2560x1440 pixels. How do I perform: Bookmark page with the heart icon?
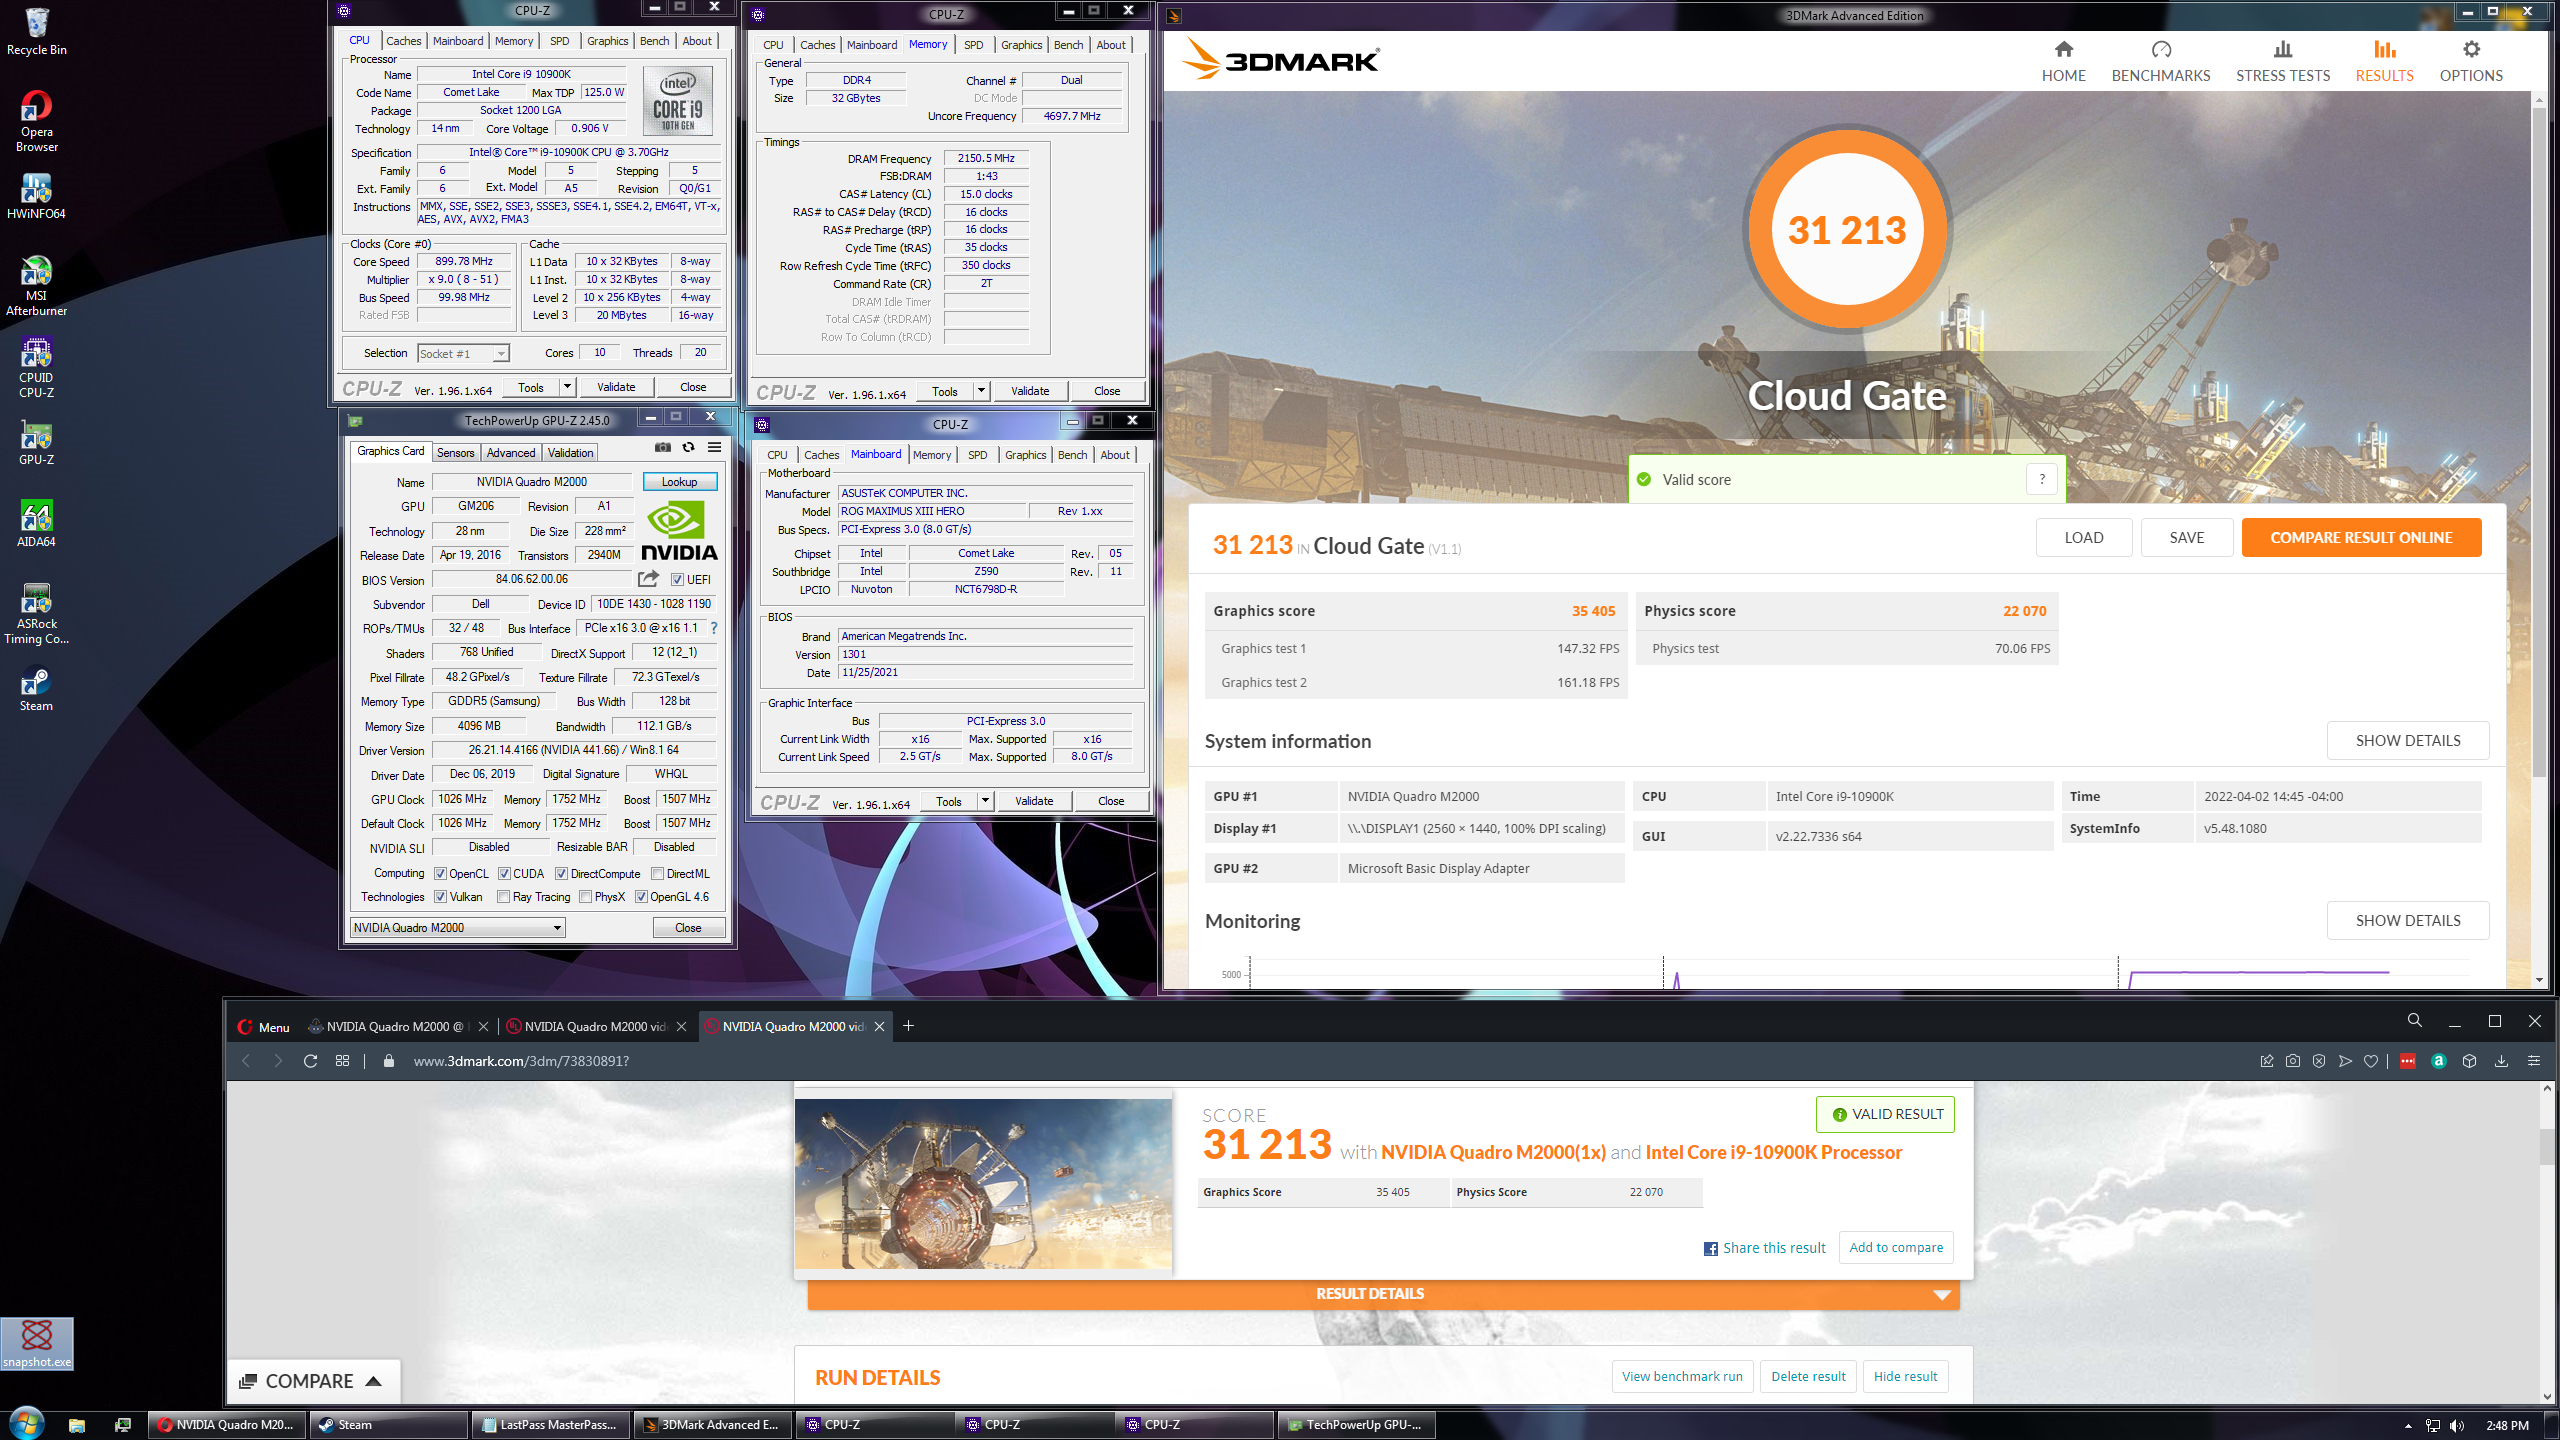click(x=2371, y=1061)
